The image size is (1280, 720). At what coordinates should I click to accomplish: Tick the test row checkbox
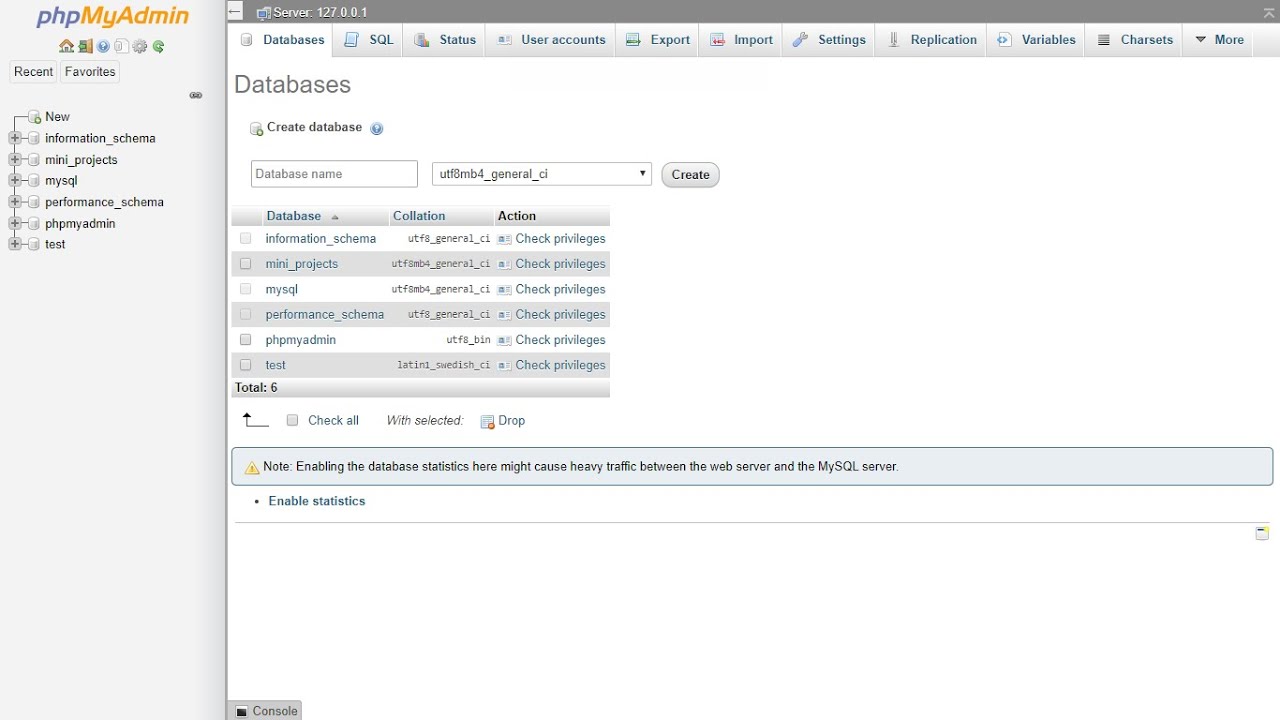coord(246,365)
